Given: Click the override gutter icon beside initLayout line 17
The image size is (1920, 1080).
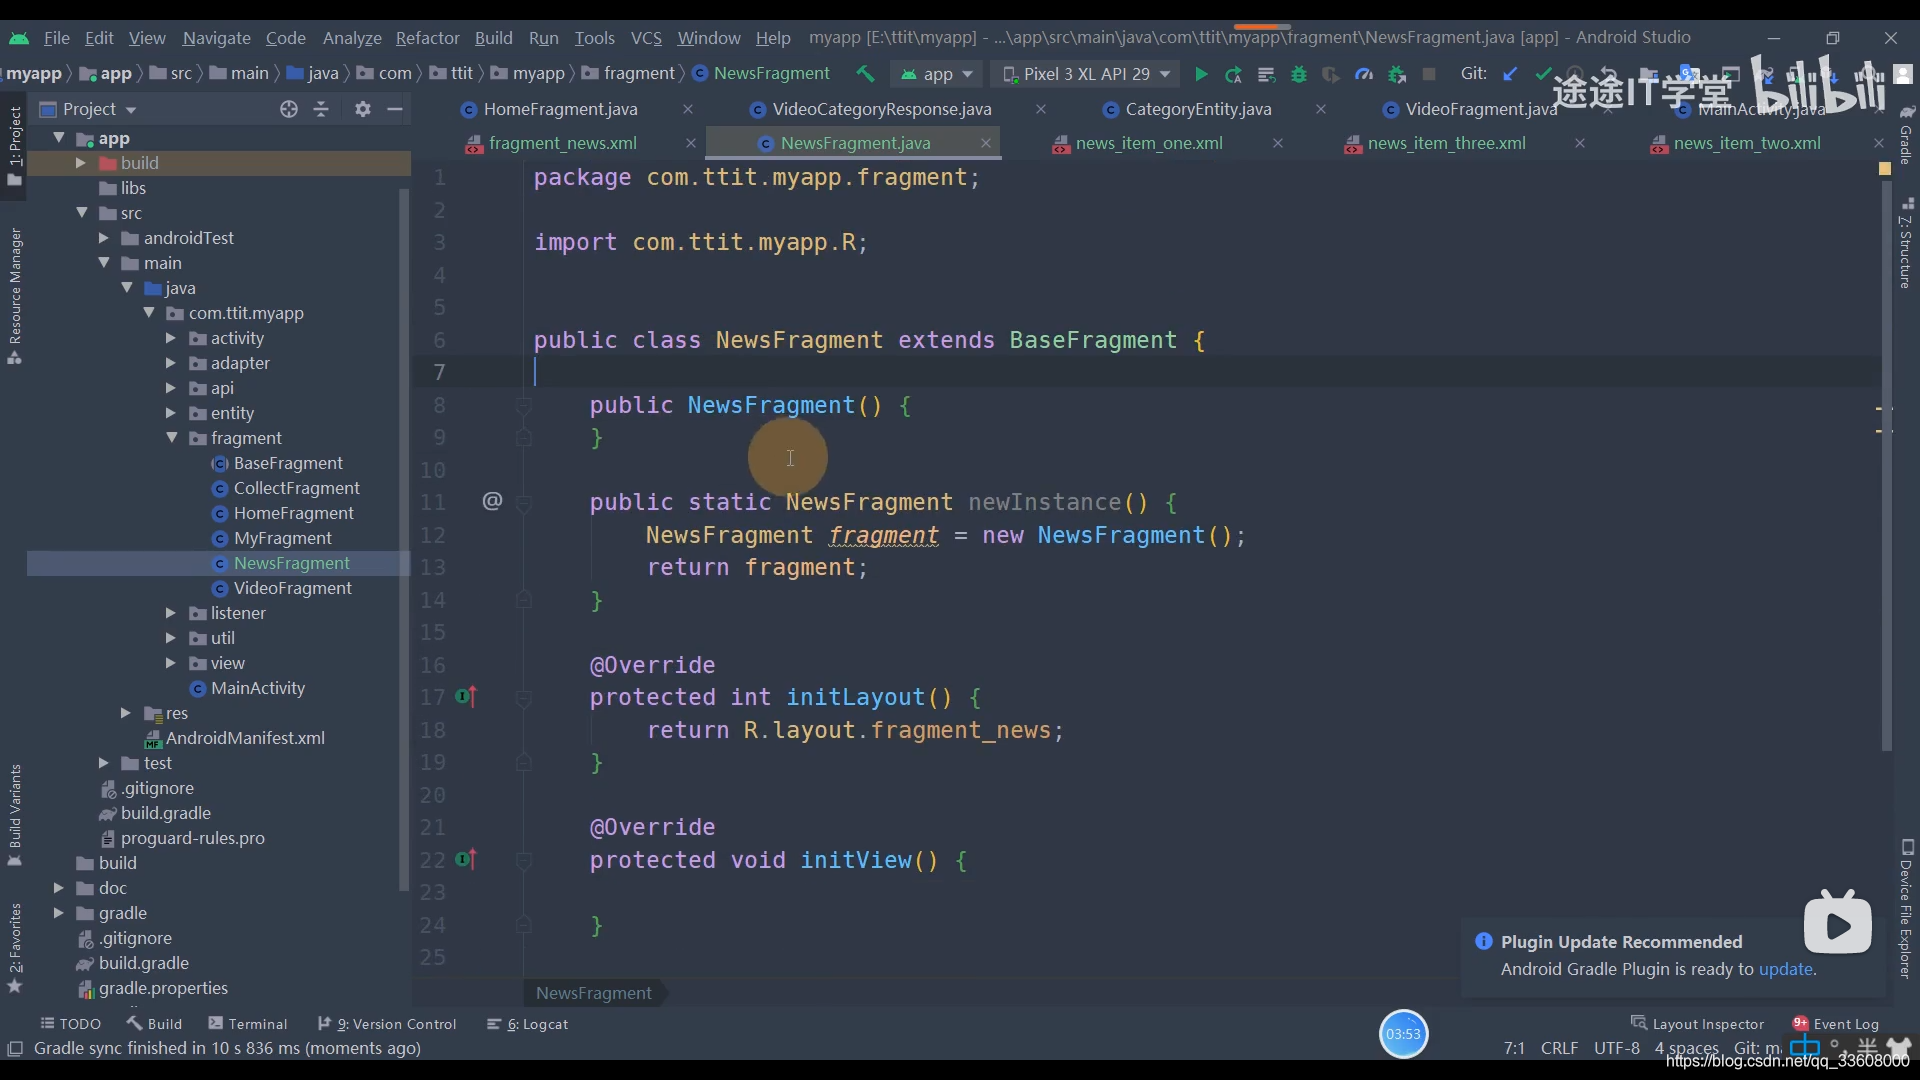Looking at the screenshot, I should coord(467,697).
